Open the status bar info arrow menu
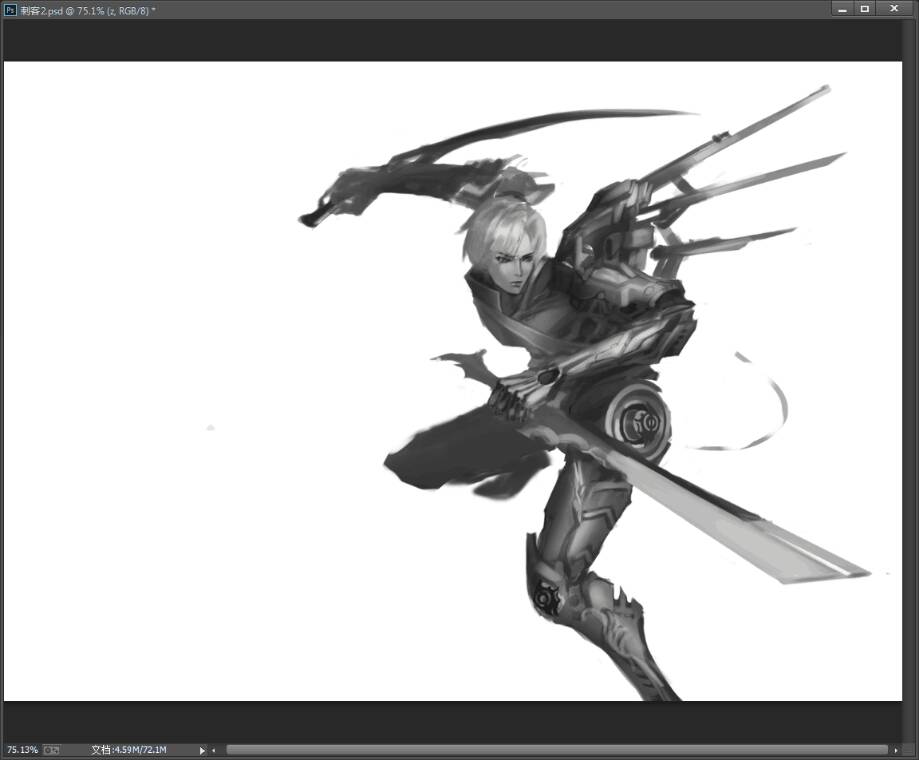 (202, 750)
